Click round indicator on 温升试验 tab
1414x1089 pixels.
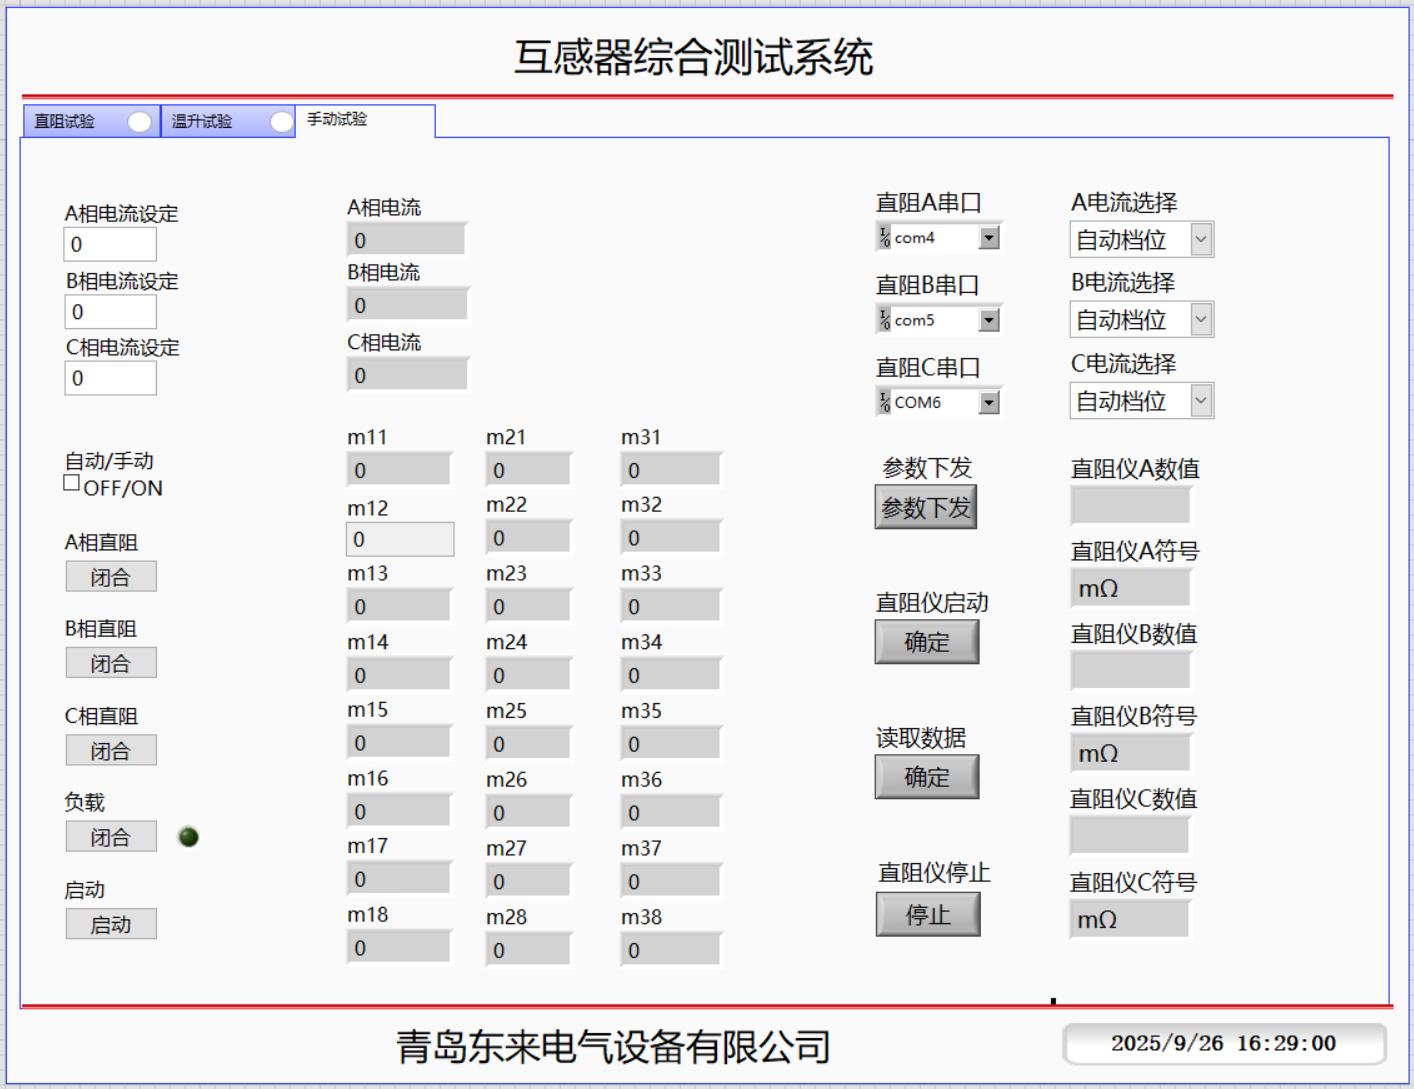pyautogui.click(x=282, y=122)
